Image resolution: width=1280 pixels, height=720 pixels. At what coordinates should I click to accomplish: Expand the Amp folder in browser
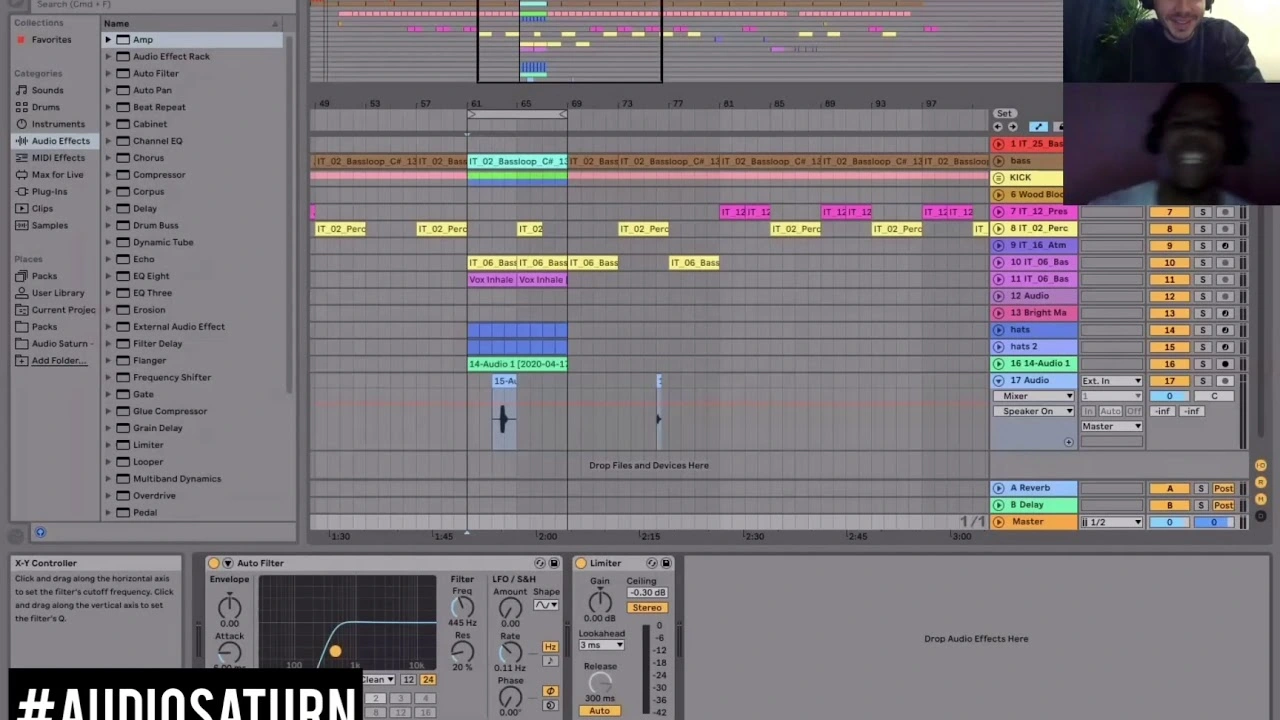coord(108,40)
